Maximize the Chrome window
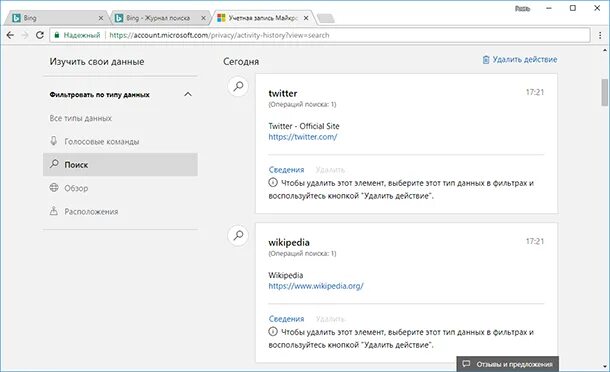 573,8
